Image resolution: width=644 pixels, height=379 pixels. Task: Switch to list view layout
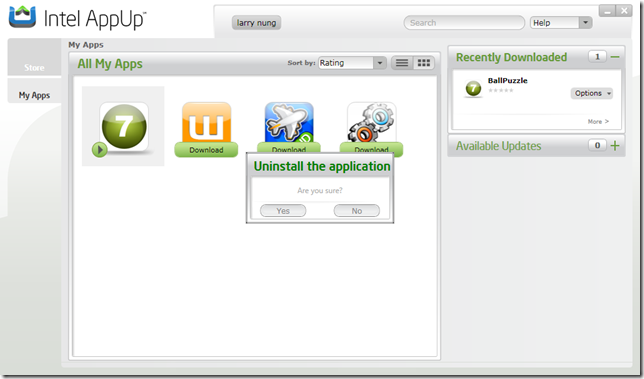tap(402, 63)
